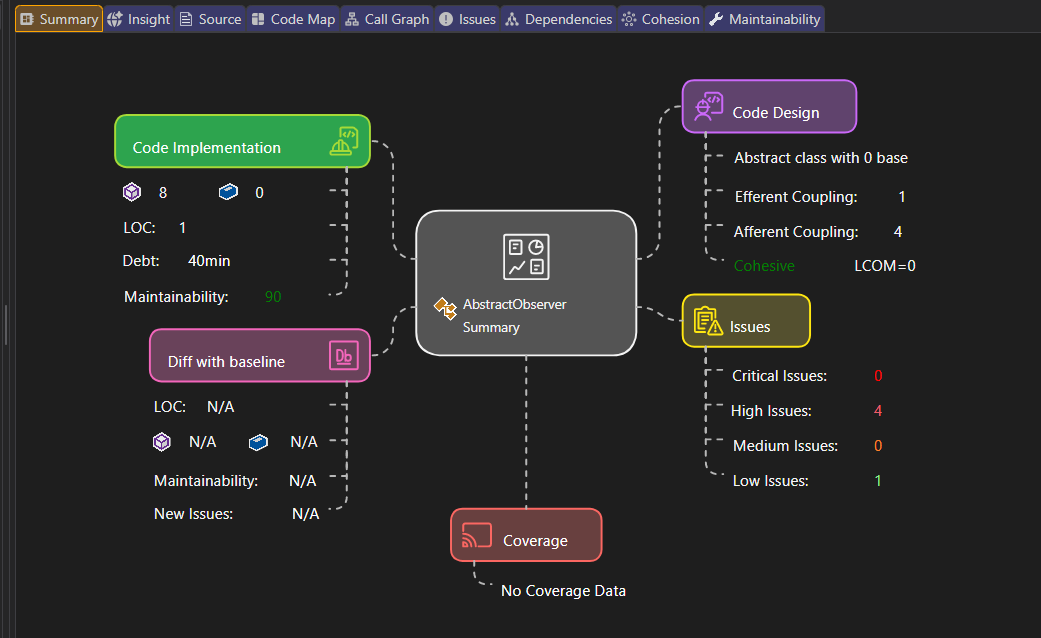The height and width of the screenshot is (638, 1041).
Task: Click the warning clipboard icon on Issues node
Action: (x=707, y=321)
